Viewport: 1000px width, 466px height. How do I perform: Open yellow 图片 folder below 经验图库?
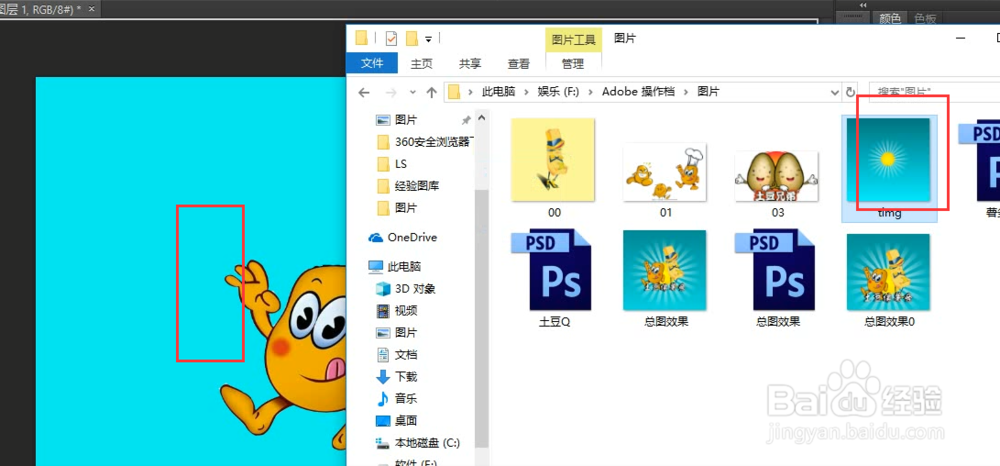tap(406, 207)
